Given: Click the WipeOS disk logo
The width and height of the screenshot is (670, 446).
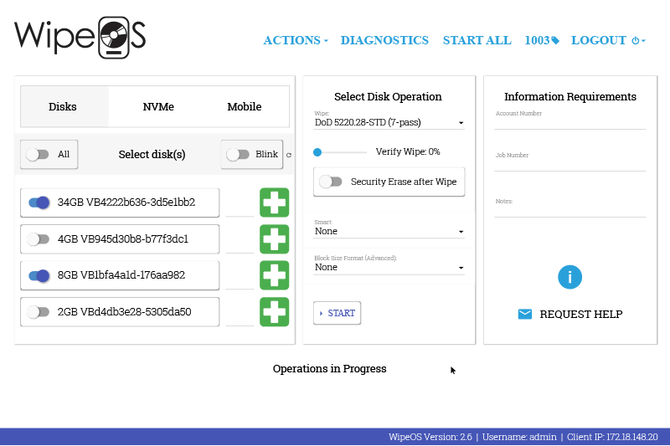Looking at the screenshot, I should 114,37.
